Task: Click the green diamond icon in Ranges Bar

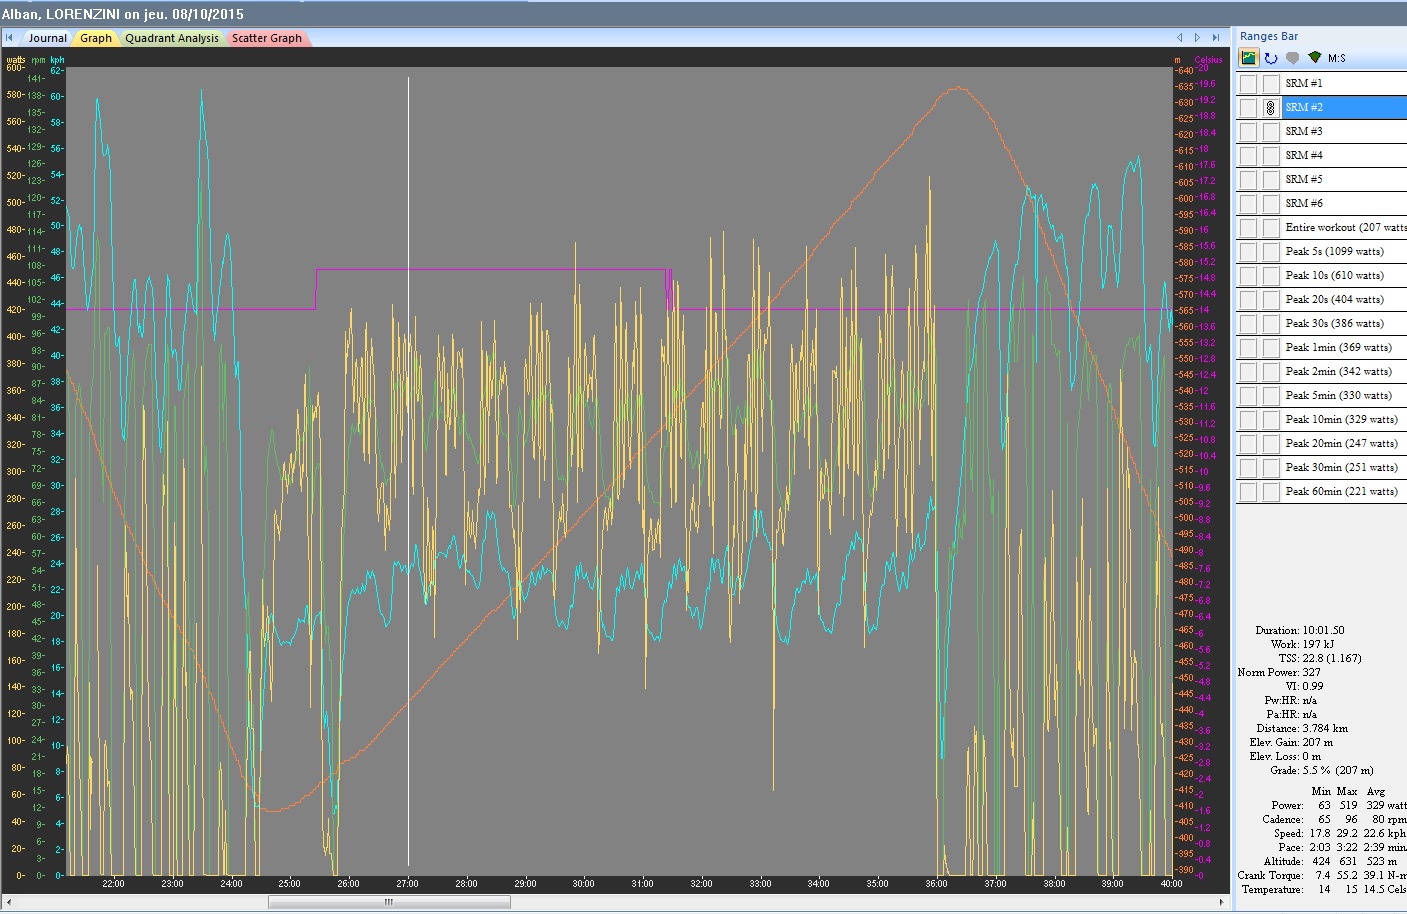Action: 1315,58
